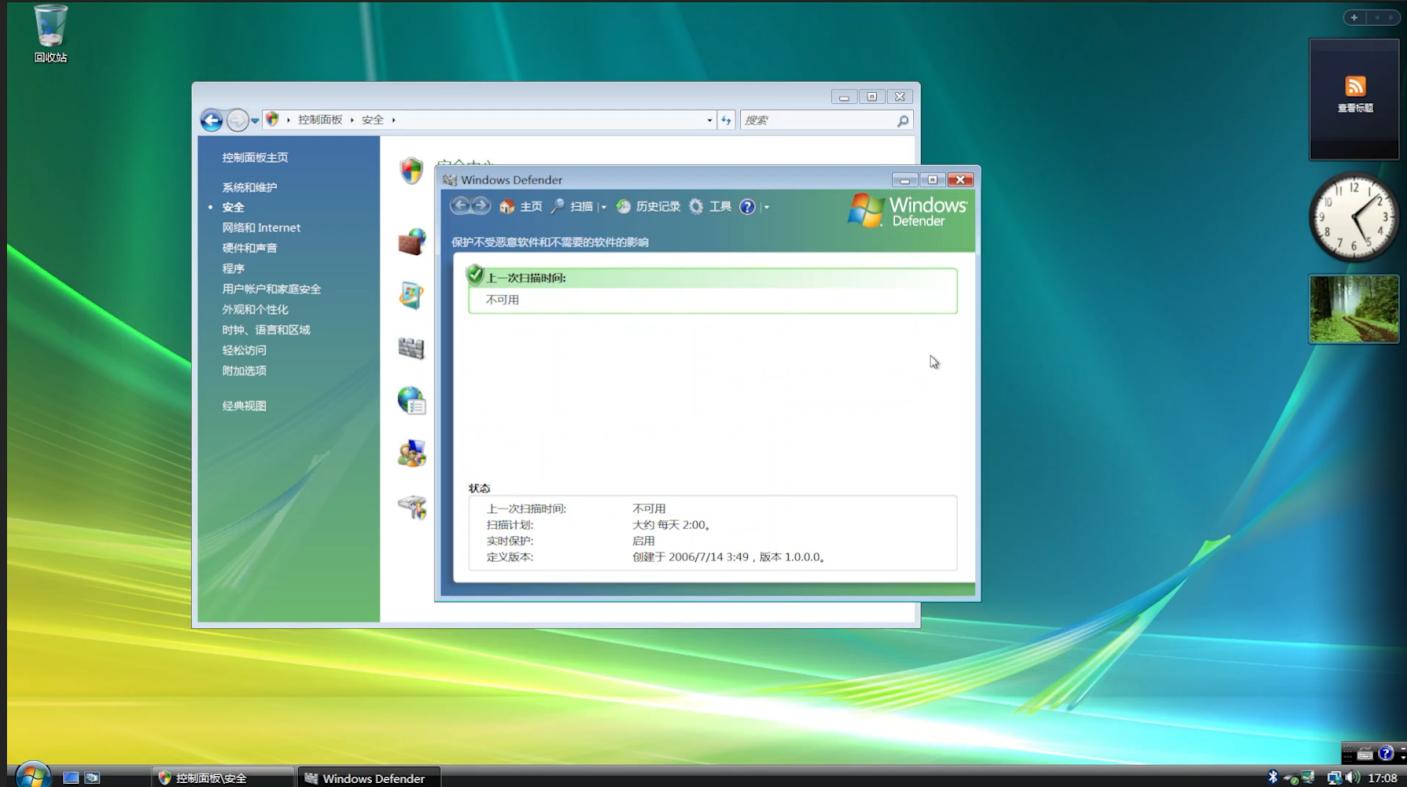The height and width of the screenshot is (787, 1407).
Task: Click the blue Help question mark icon
Action: tap(747, 207)
